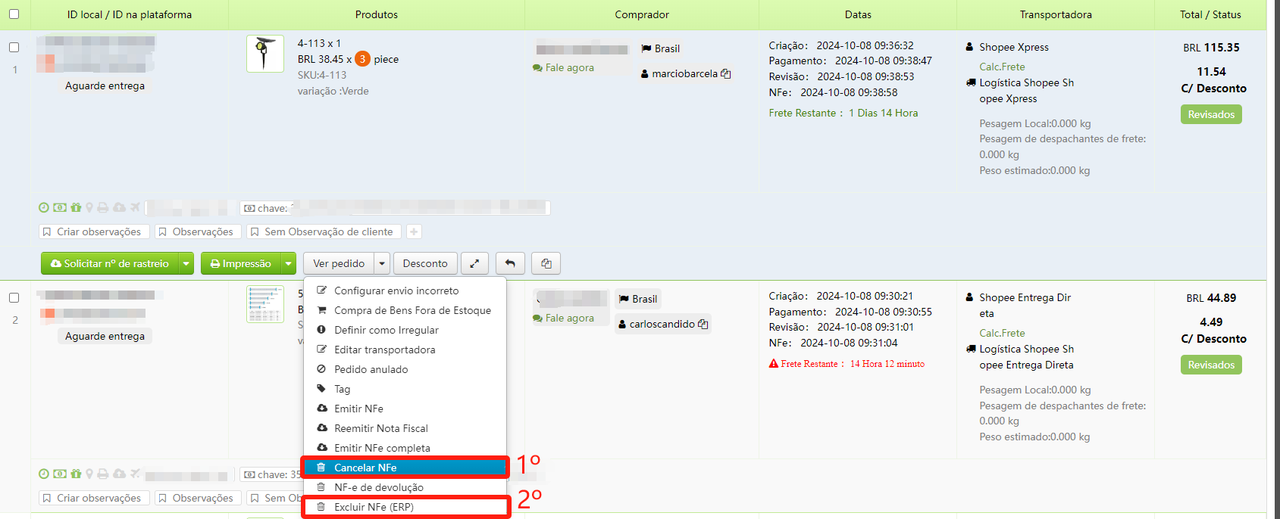Select the checkbox for order 1
The height and width of the screenshot is (519, 1280).
click(14, 47)
